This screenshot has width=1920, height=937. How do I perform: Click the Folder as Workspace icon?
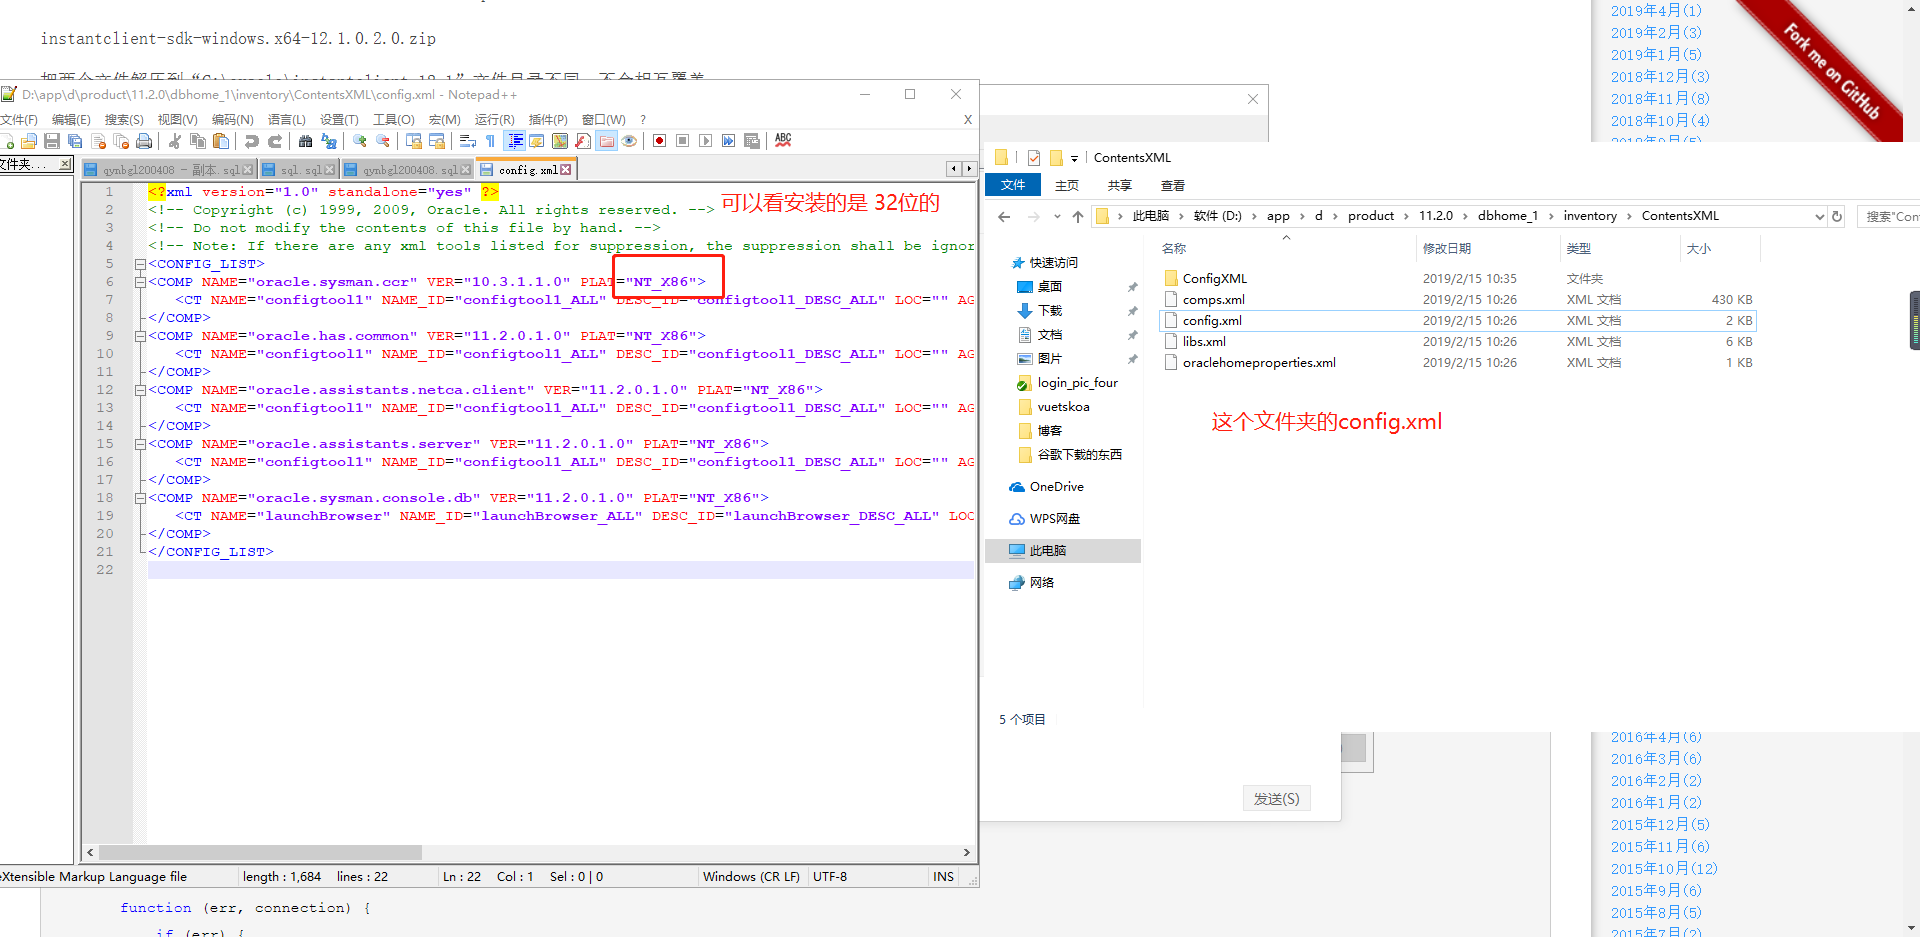606,141
